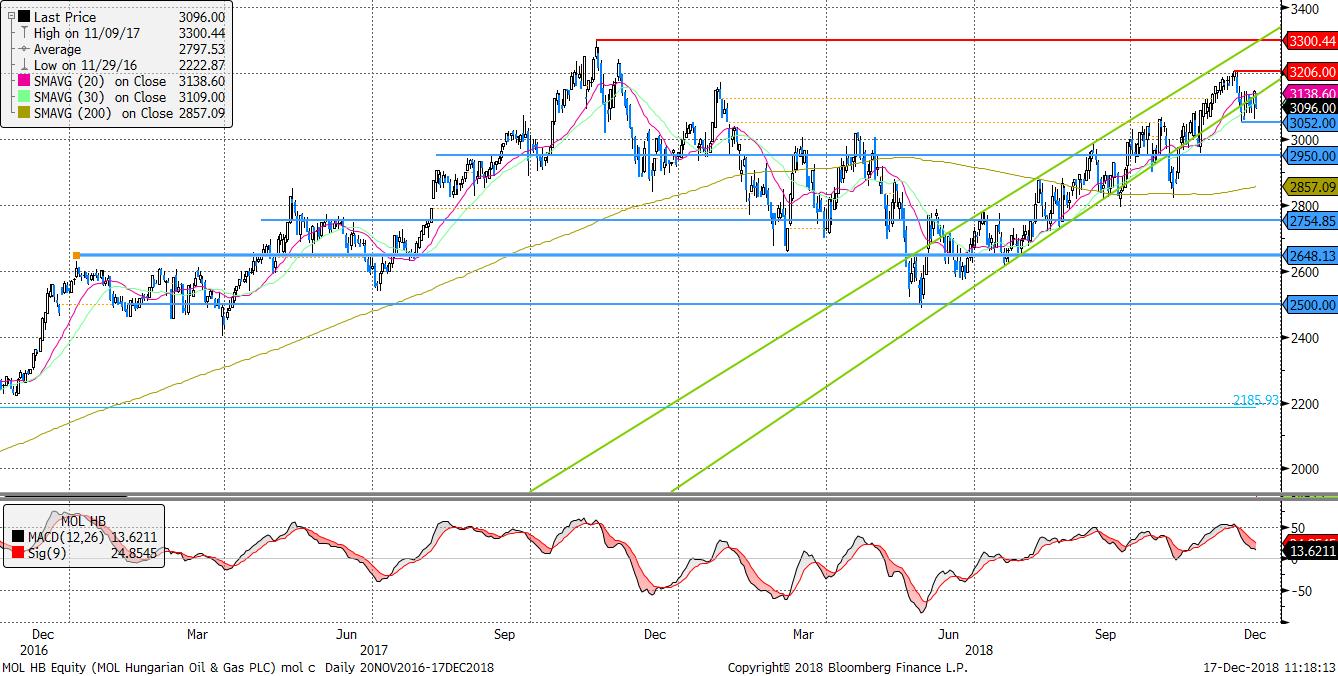The width and height of the screenshot is (1338, 676).
Task: Click the 13.6211 MACD axis tag
Action: coord(1310,550)
